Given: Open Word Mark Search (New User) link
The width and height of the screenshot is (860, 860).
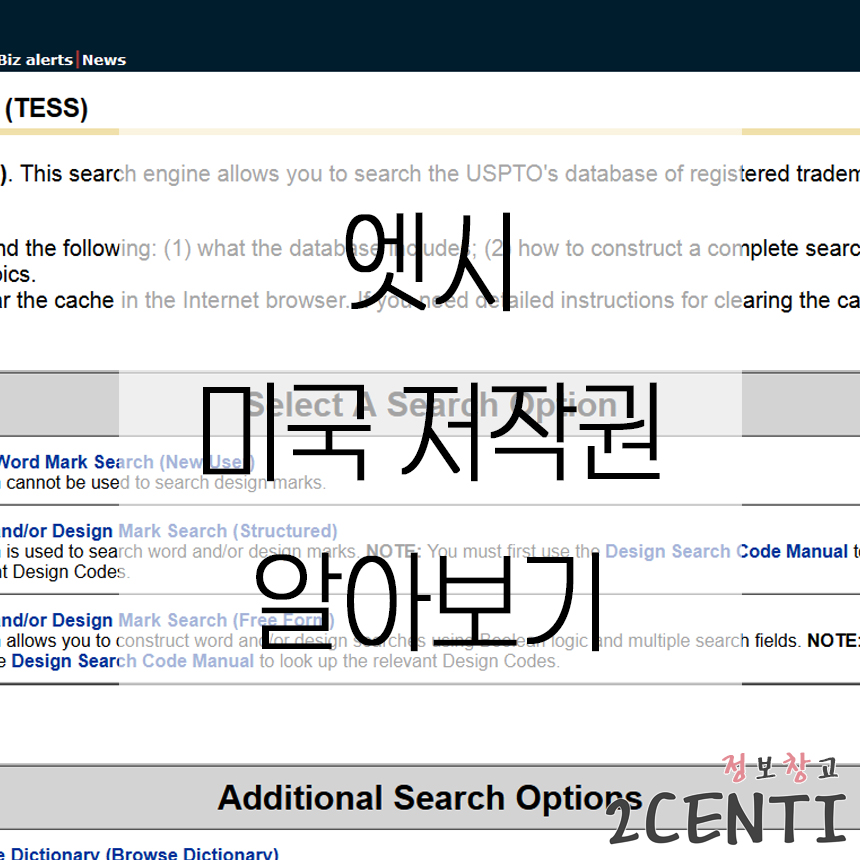Looking at the screenshot, I should [x=127, y=462].
